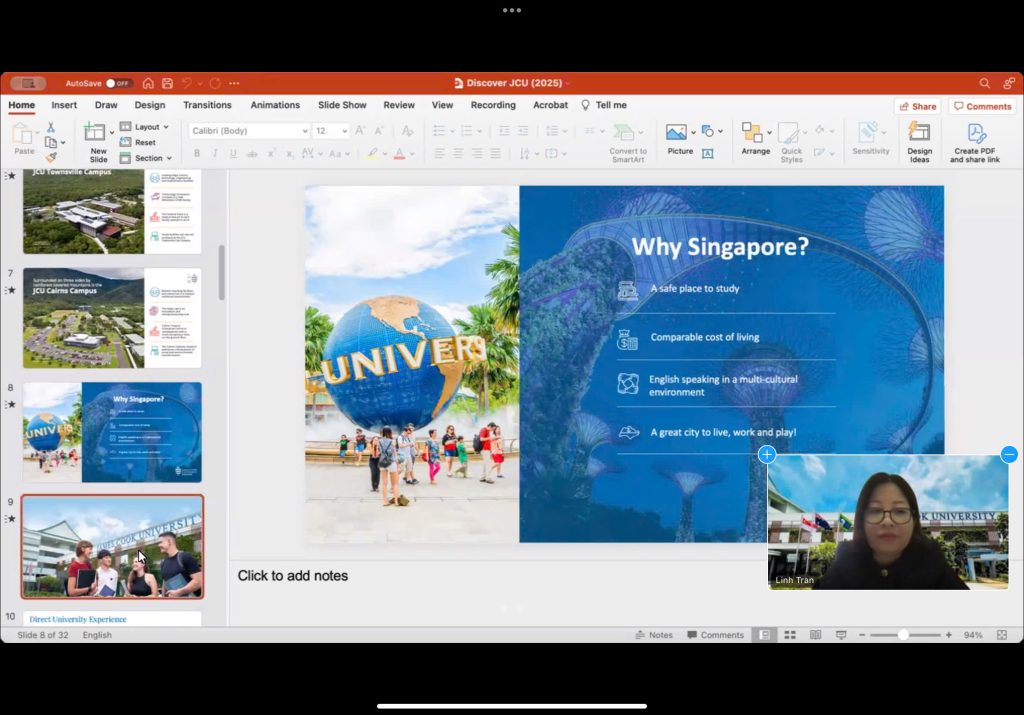This screenshot has height=715, width=1024.
Task: Click the Share button
Action: [x=918, y=106]
